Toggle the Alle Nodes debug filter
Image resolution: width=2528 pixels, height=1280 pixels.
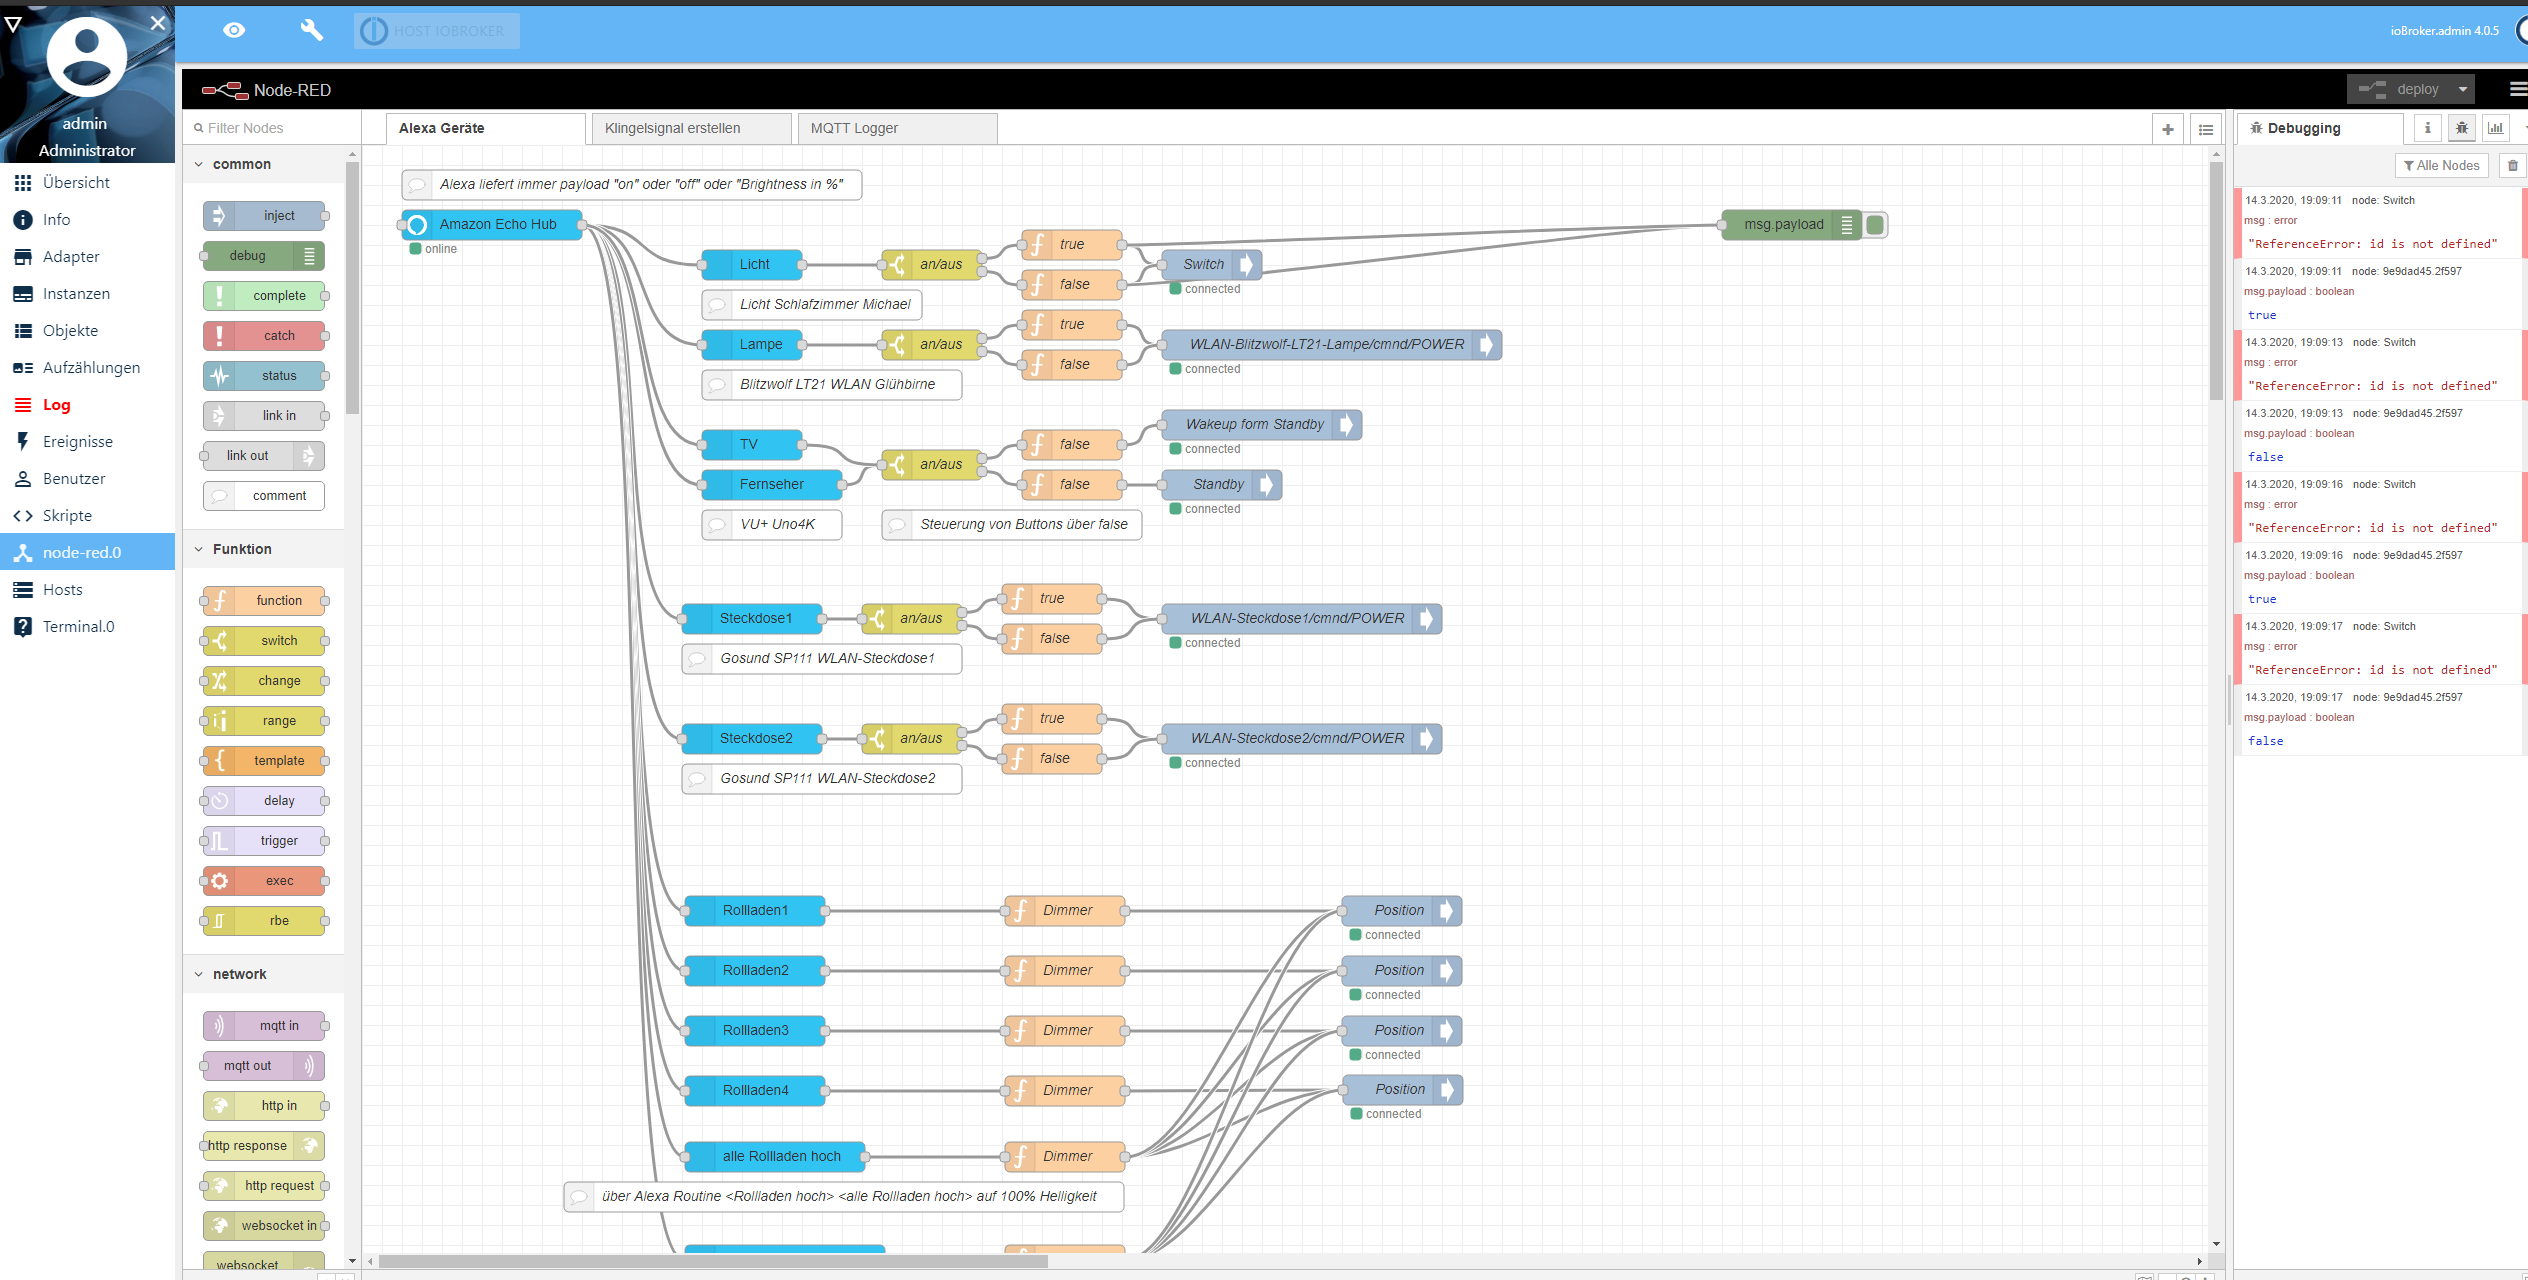(2441, 166)
